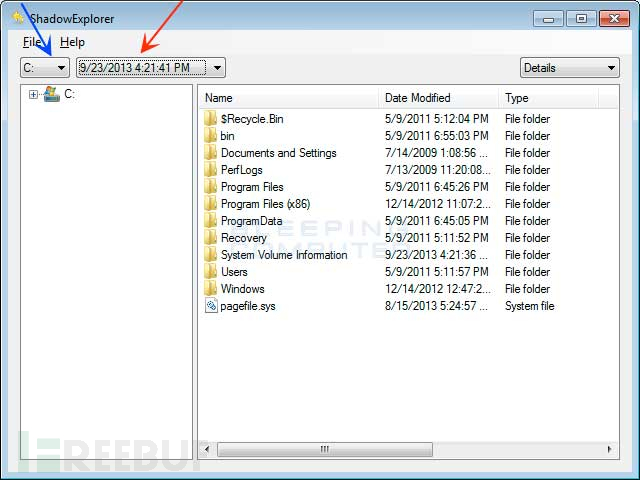Click the pagefile.sys file icon
This screenshot has height=480, width=640.
click(211, 306)
